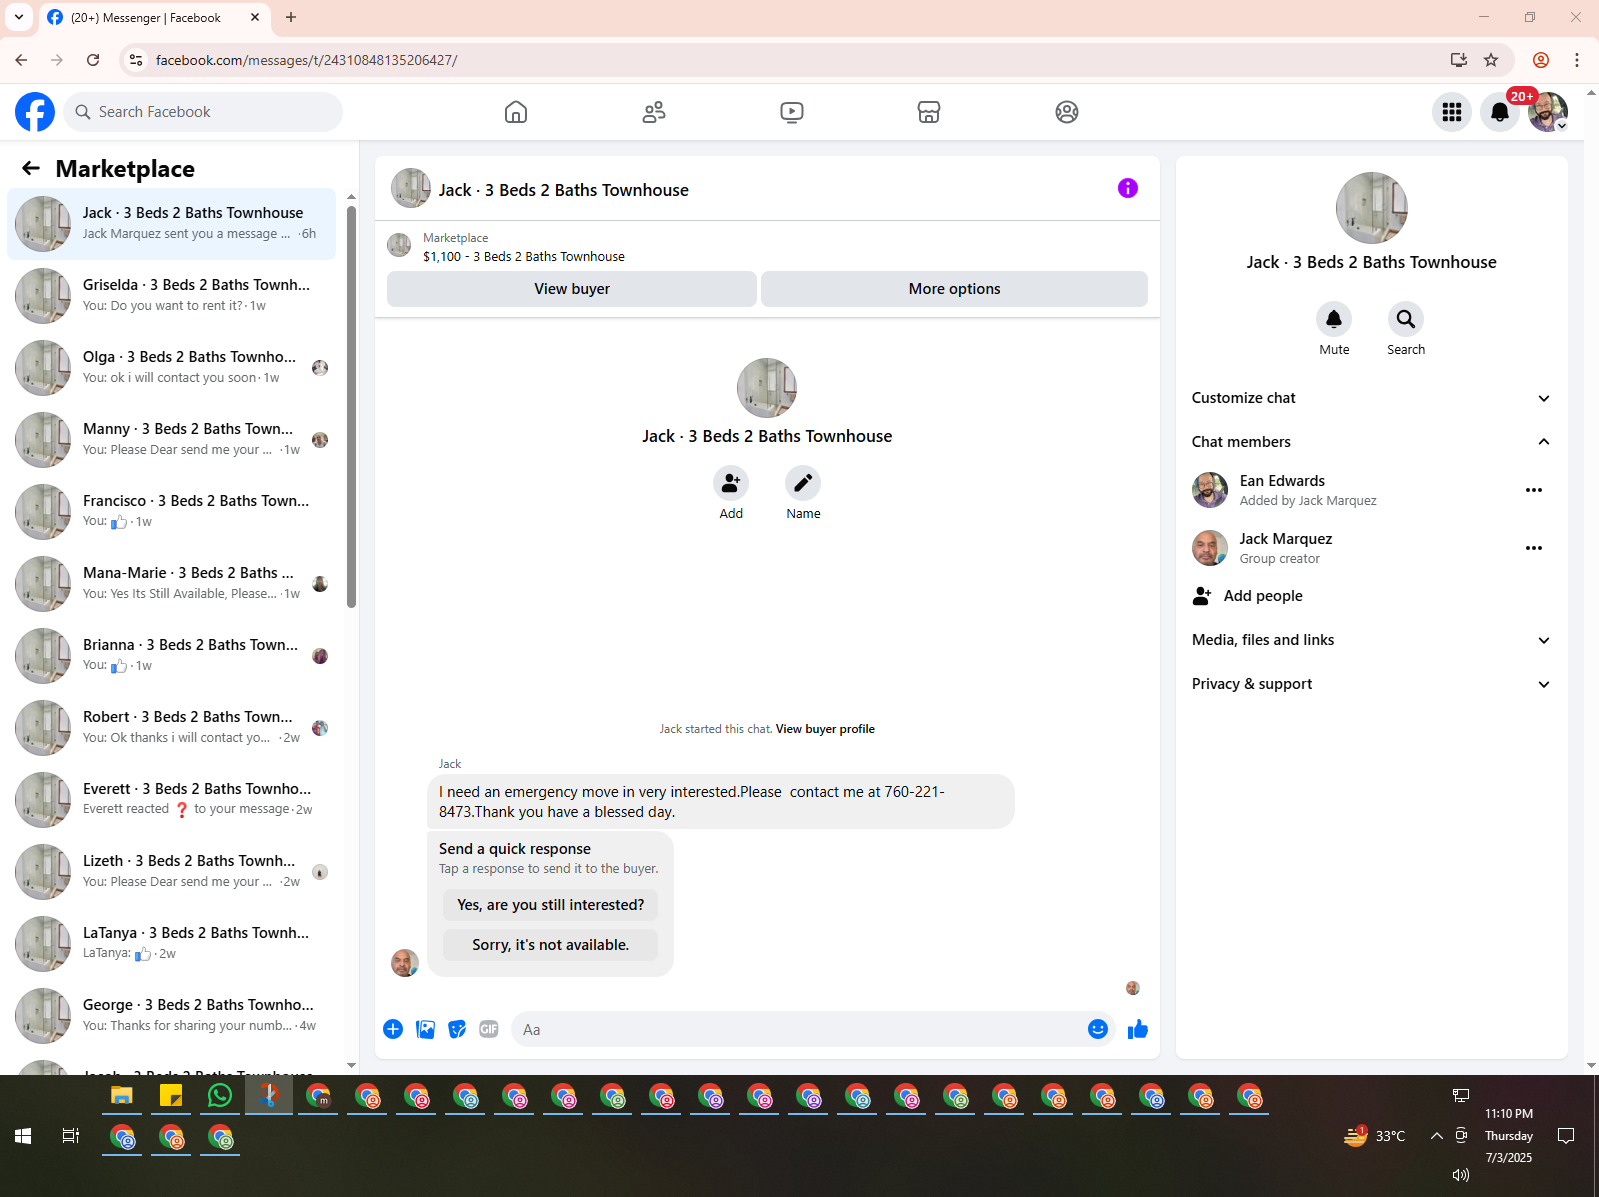Viewport: 1599px width, 1197px height.
Task: Choose a sticker icon in composer
Action: (x=457, y=1029)
